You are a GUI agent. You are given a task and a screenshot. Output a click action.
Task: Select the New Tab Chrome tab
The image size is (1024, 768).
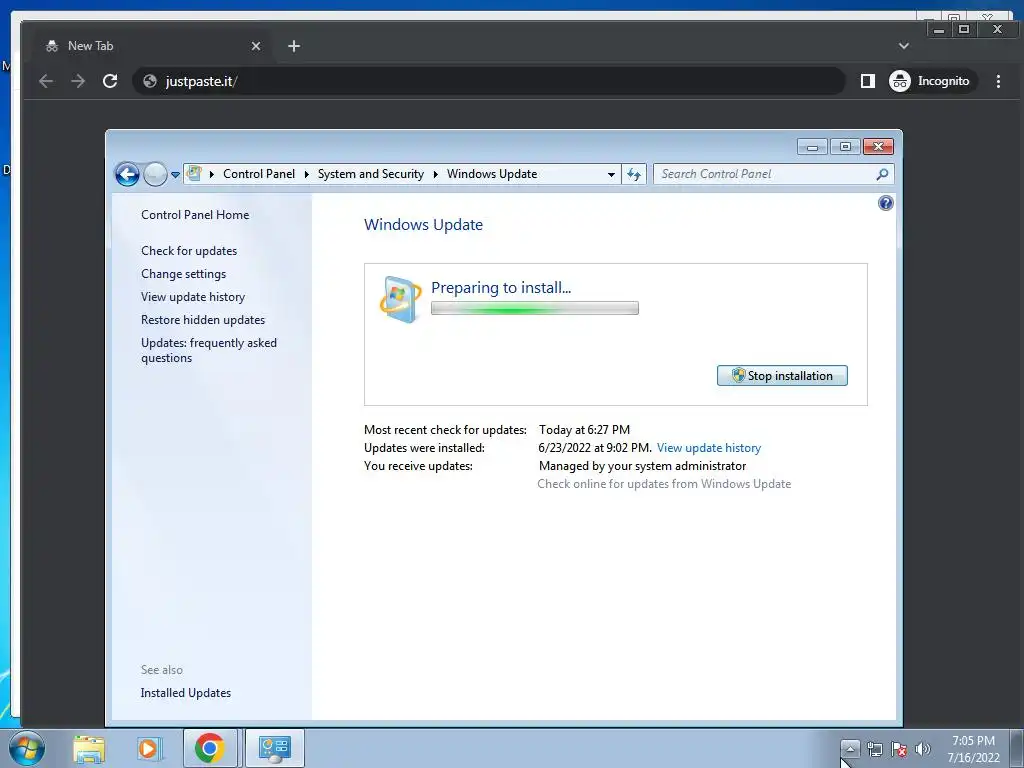pos(150,46)
